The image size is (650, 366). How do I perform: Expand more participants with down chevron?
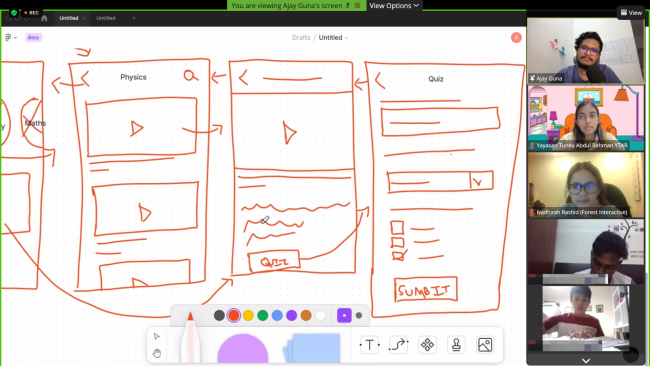pos(586,361)
